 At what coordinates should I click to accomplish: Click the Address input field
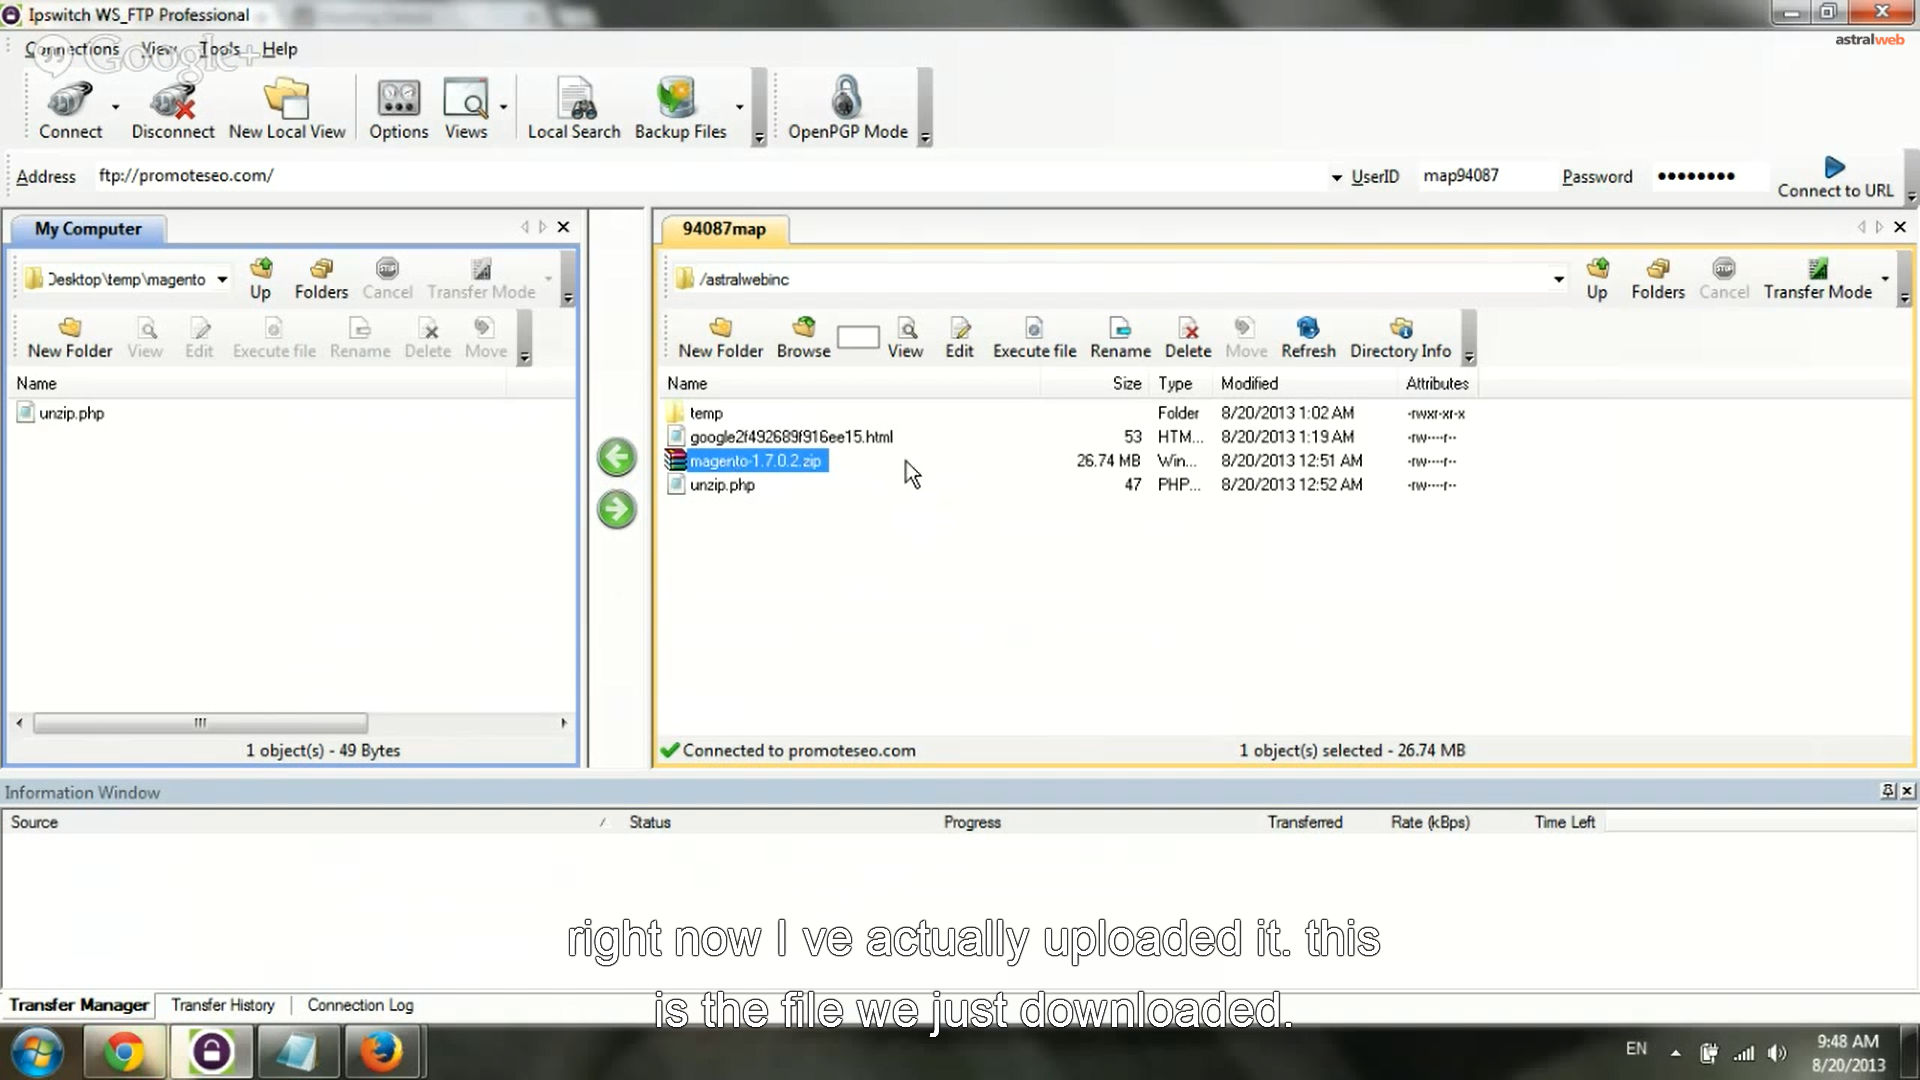[710, 176]
